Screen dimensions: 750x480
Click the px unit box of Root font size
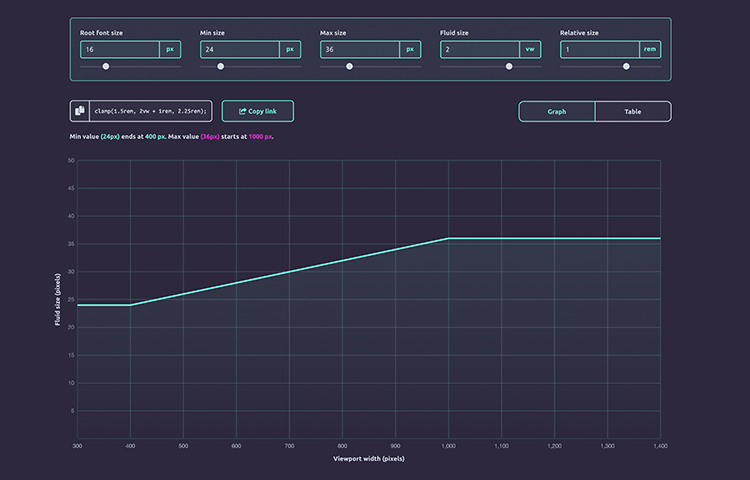pyautogui.click(x=170, y=49)
